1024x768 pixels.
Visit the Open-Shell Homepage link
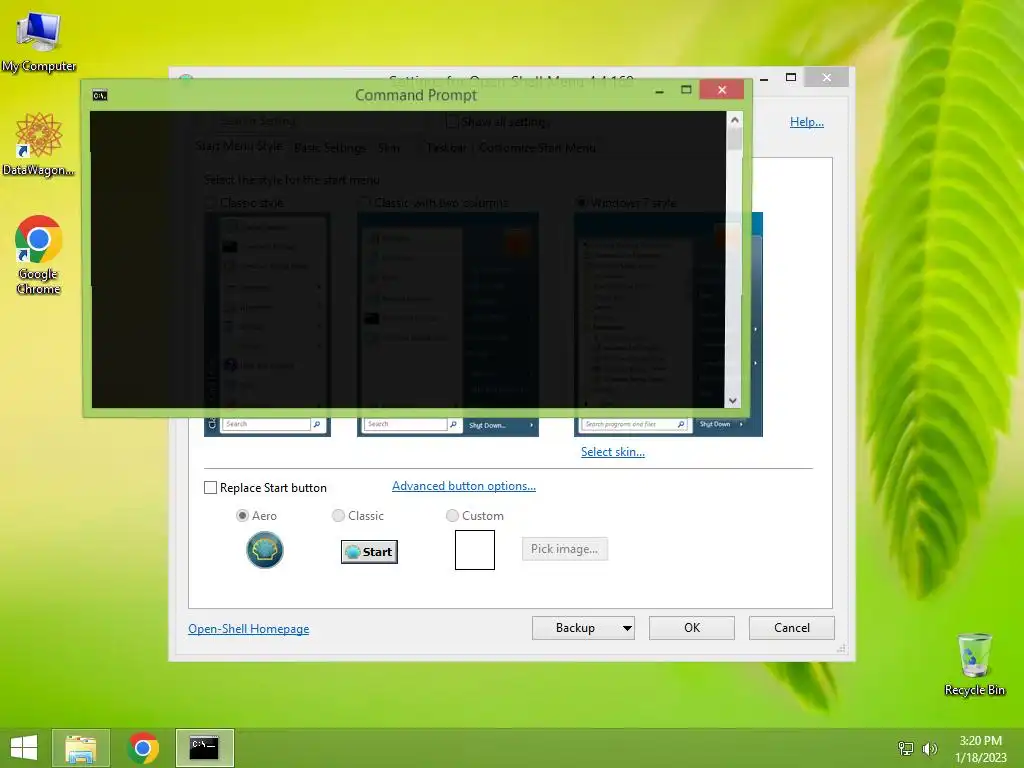point(249,629)
